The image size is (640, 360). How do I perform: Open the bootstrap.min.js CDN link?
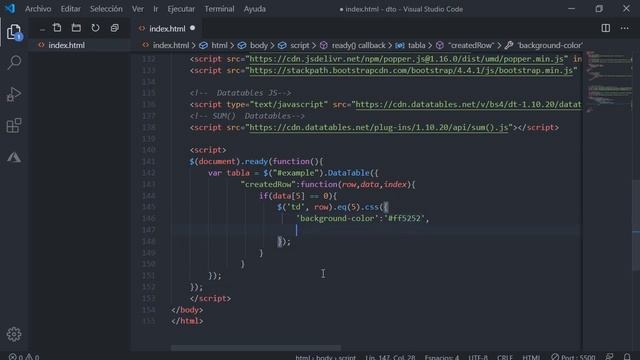pos(411,71)
